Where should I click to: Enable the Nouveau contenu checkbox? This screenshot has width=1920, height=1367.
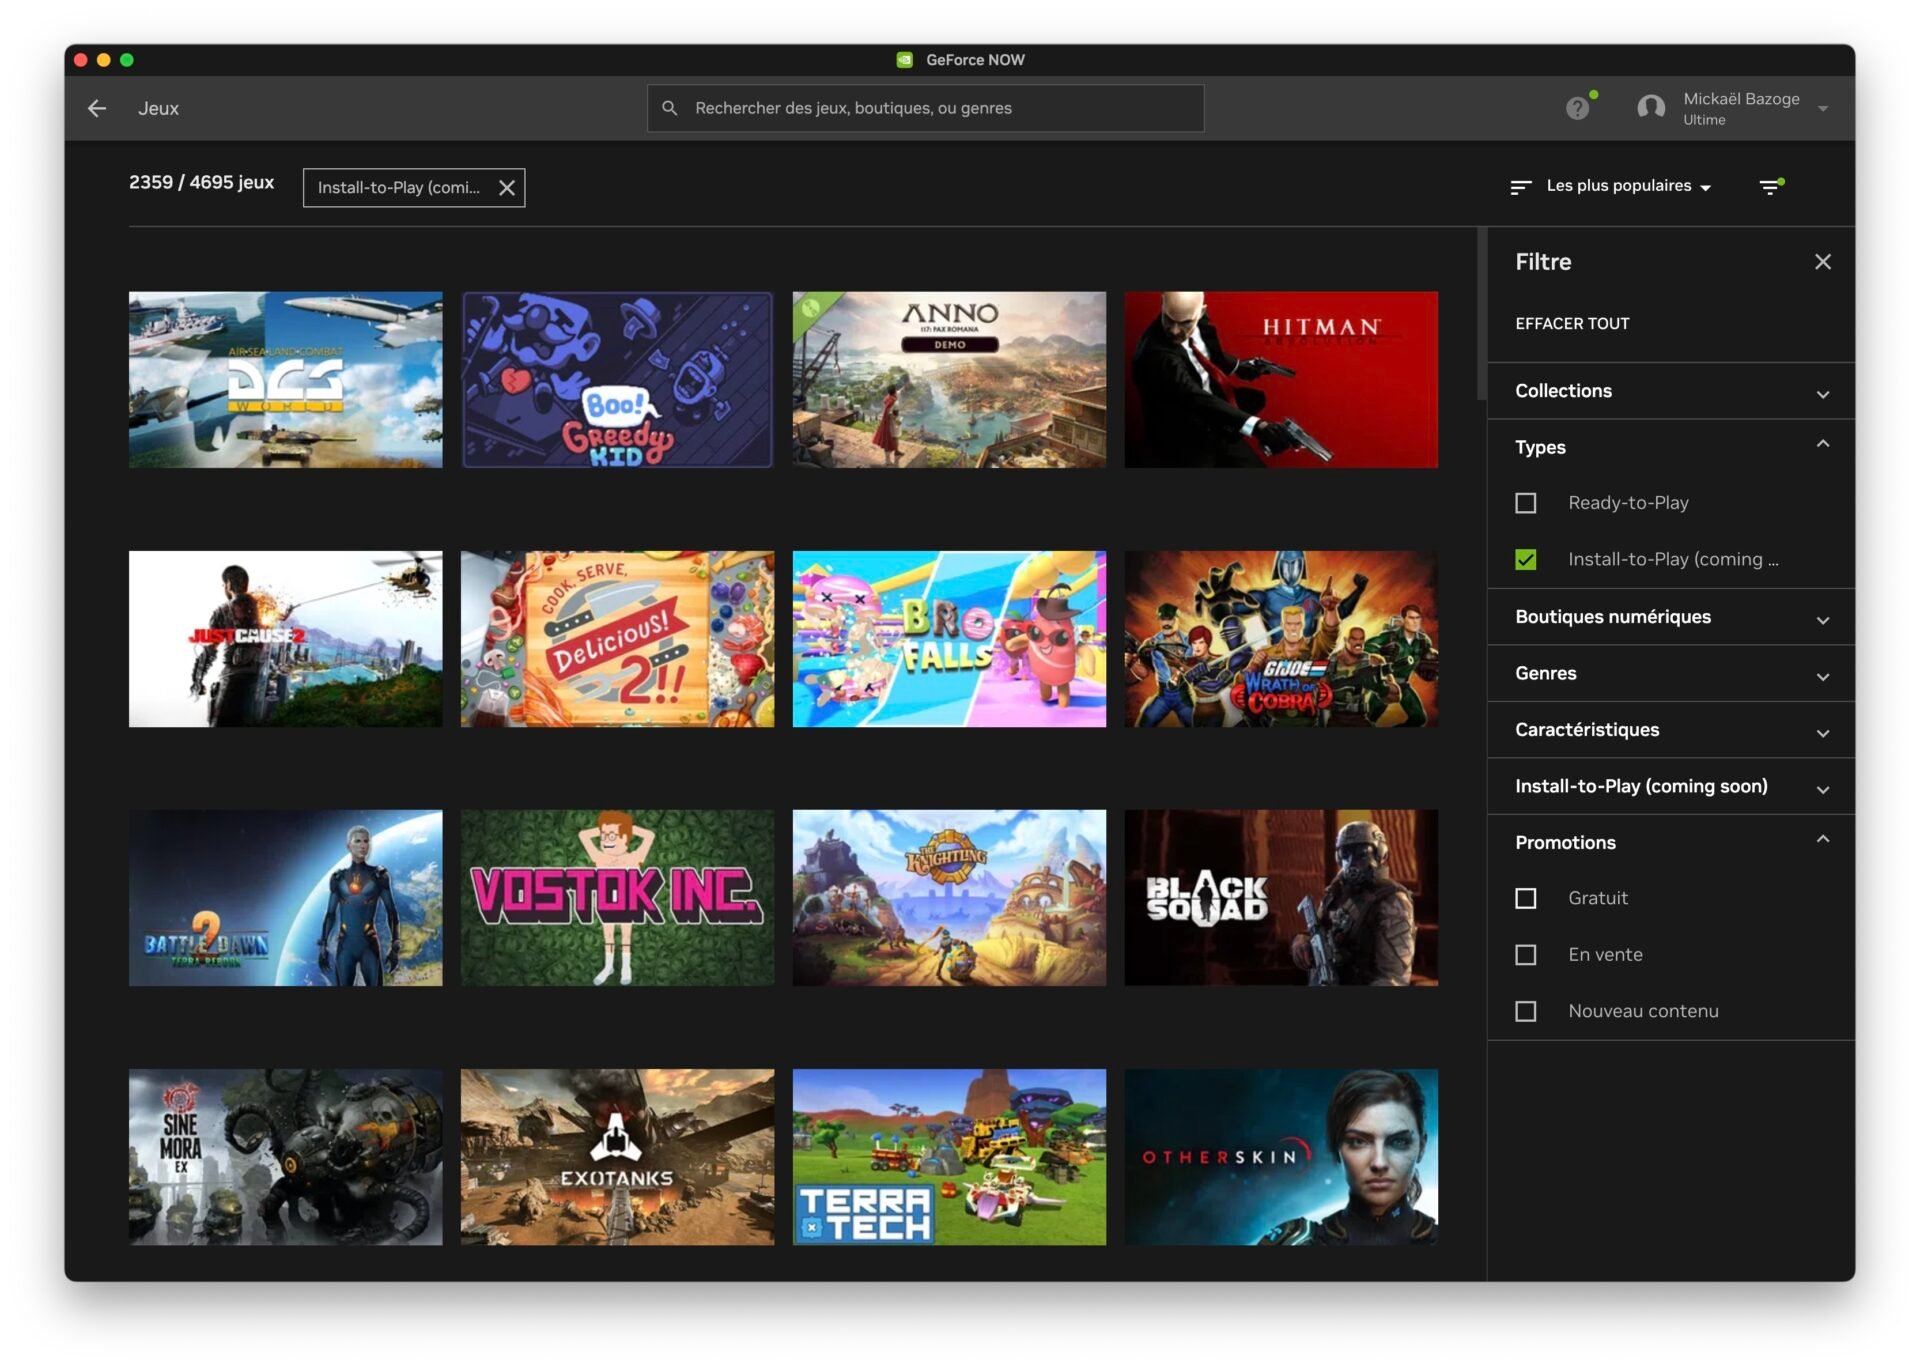[x=1526, y=1012]
